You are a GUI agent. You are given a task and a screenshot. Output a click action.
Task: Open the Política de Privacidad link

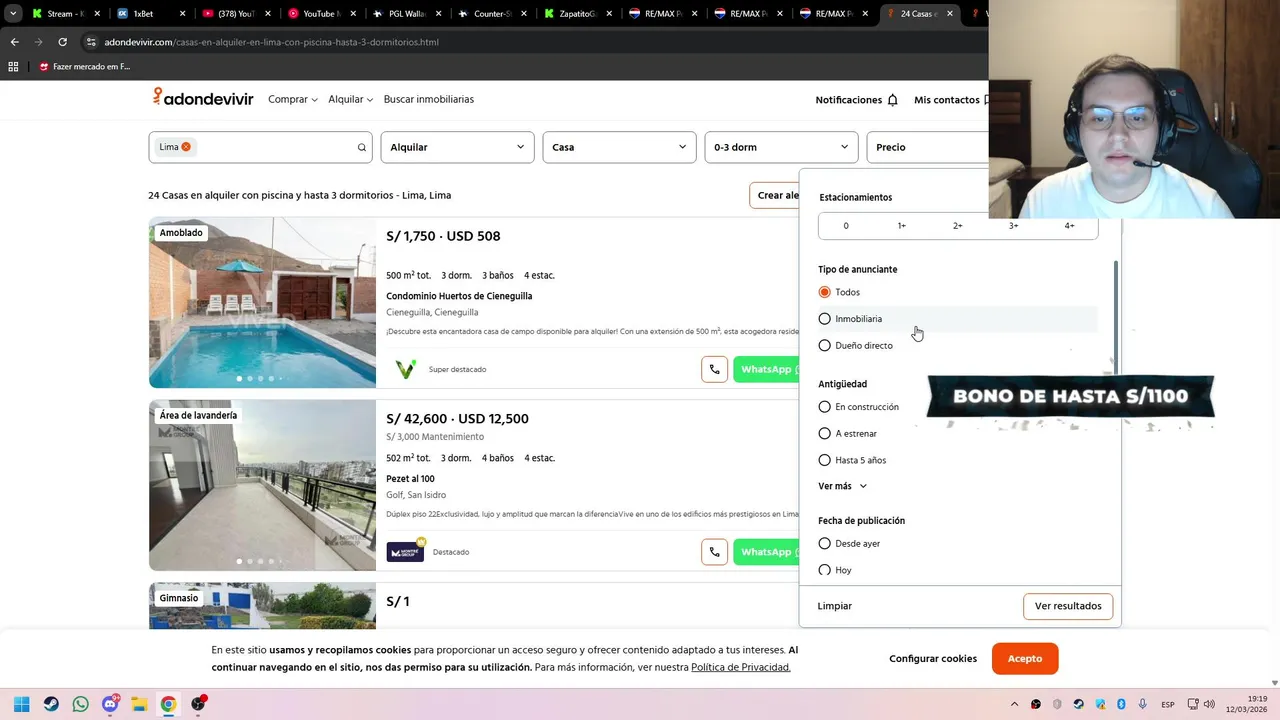[x=741, y=667]
